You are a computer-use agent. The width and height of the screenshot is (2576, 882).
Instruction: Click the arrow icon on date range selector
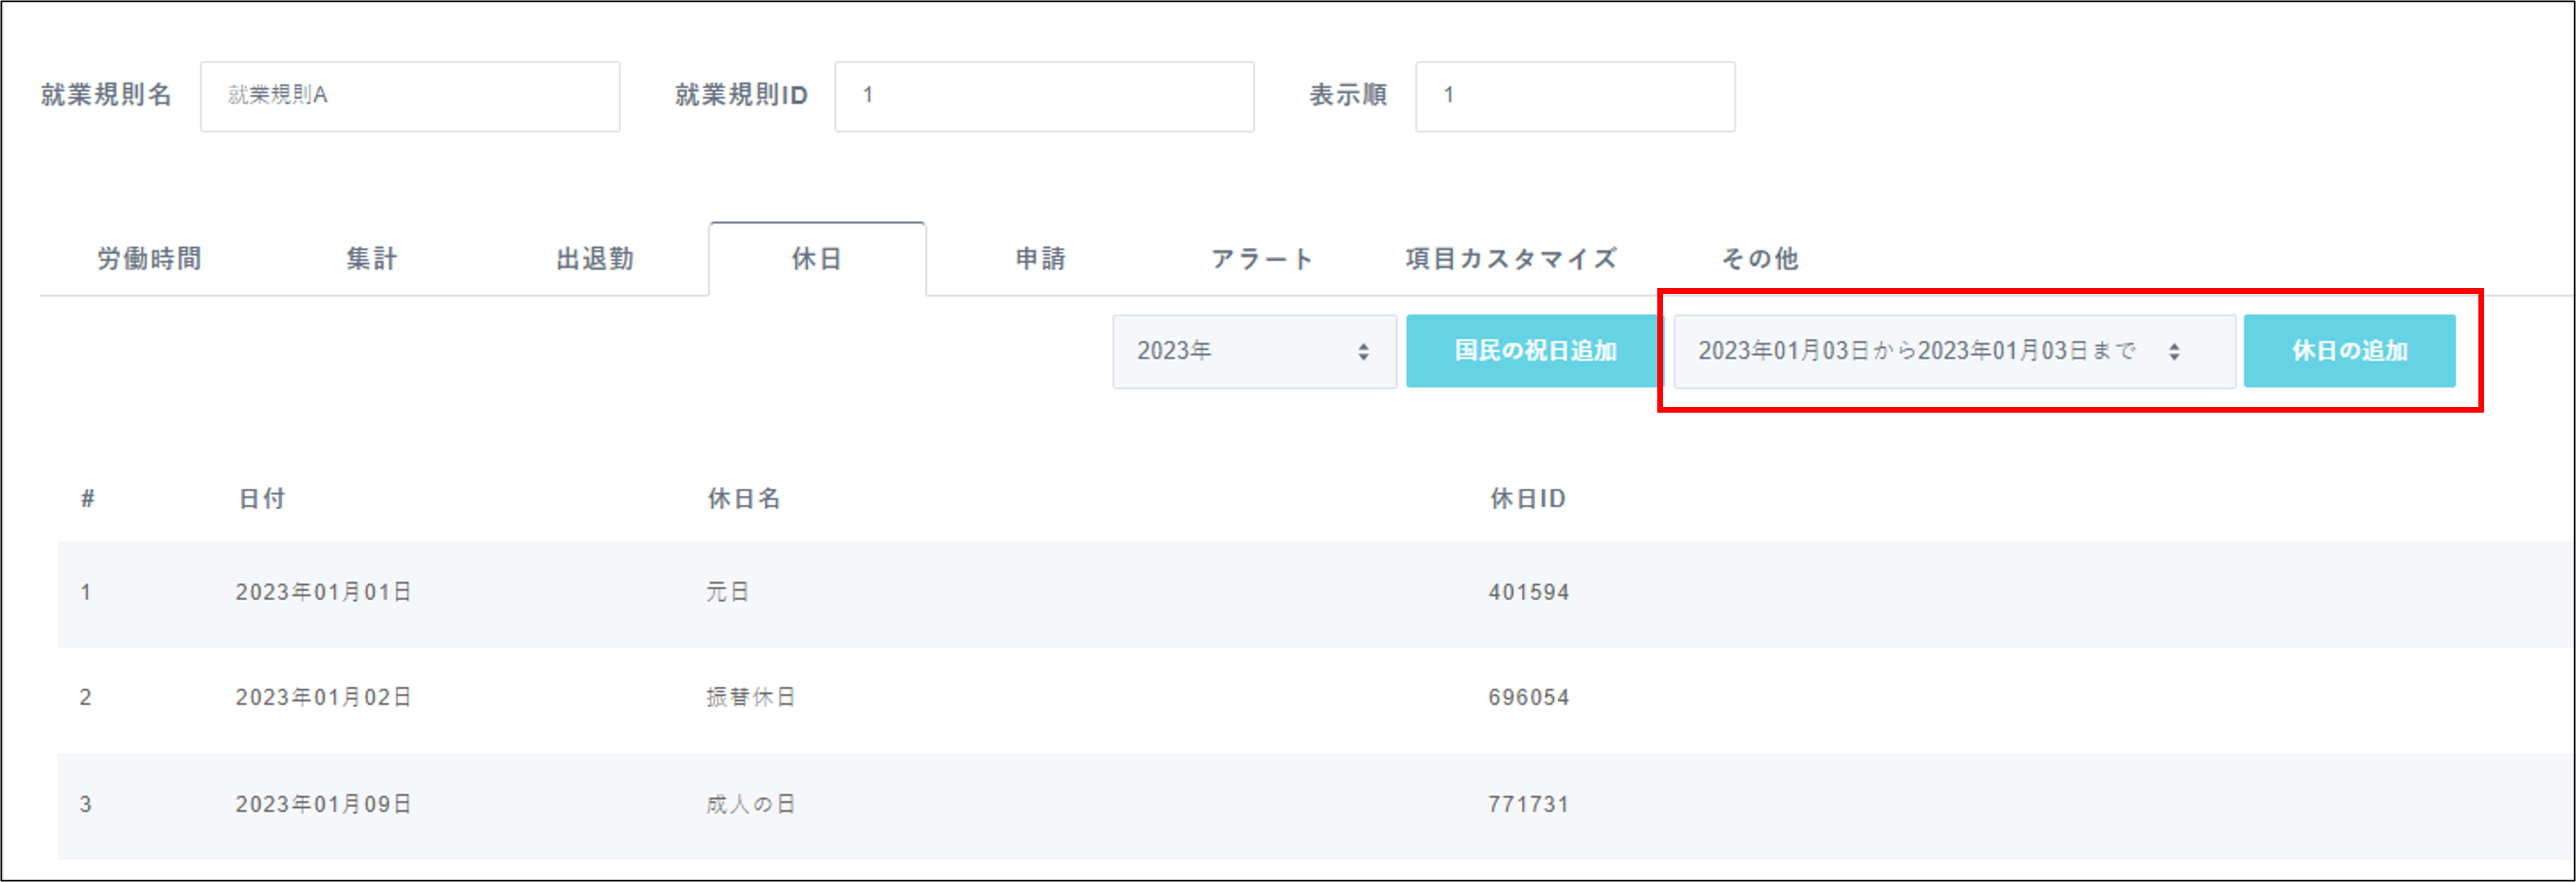coord(2174,352)
